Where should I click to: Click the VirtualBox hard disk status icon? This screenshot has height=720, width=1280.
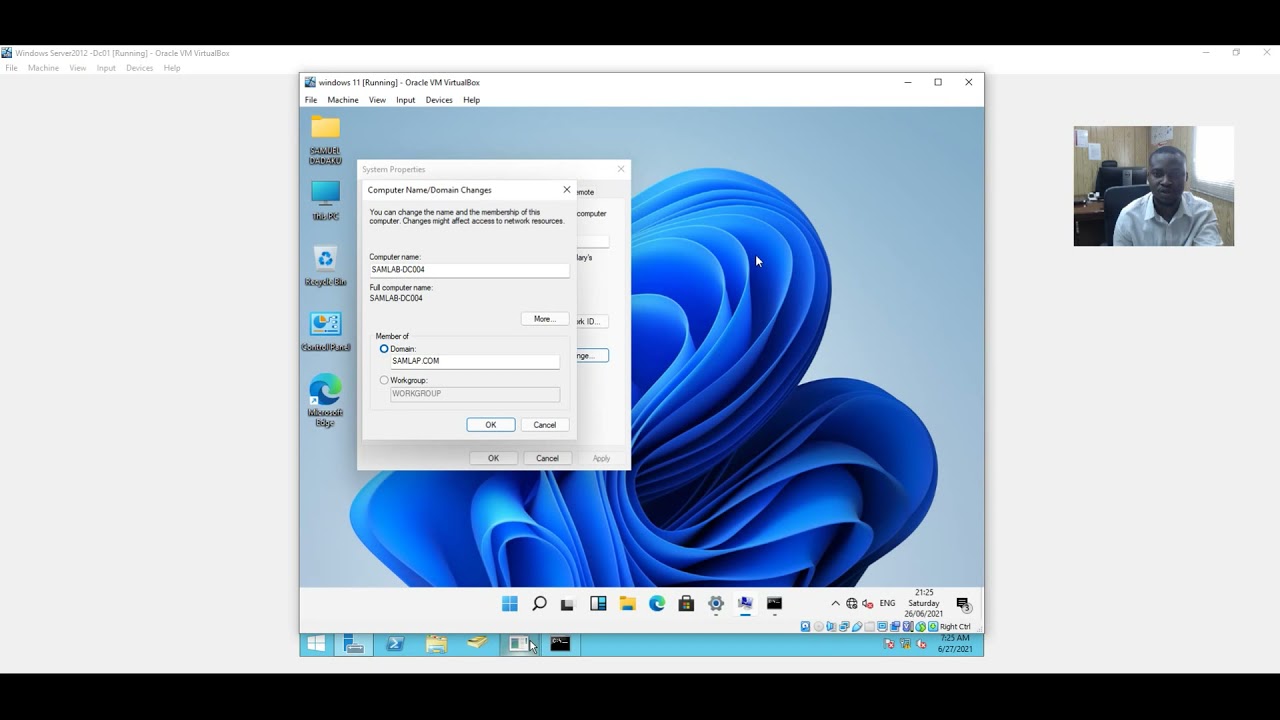[x=806, y=627]
